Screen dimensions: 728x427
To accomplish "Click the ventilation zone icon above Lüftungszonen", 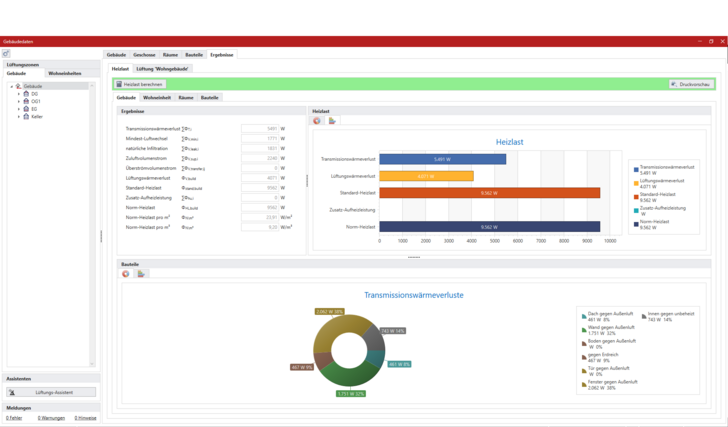I will pyautogui.click(x=6, y=54).
